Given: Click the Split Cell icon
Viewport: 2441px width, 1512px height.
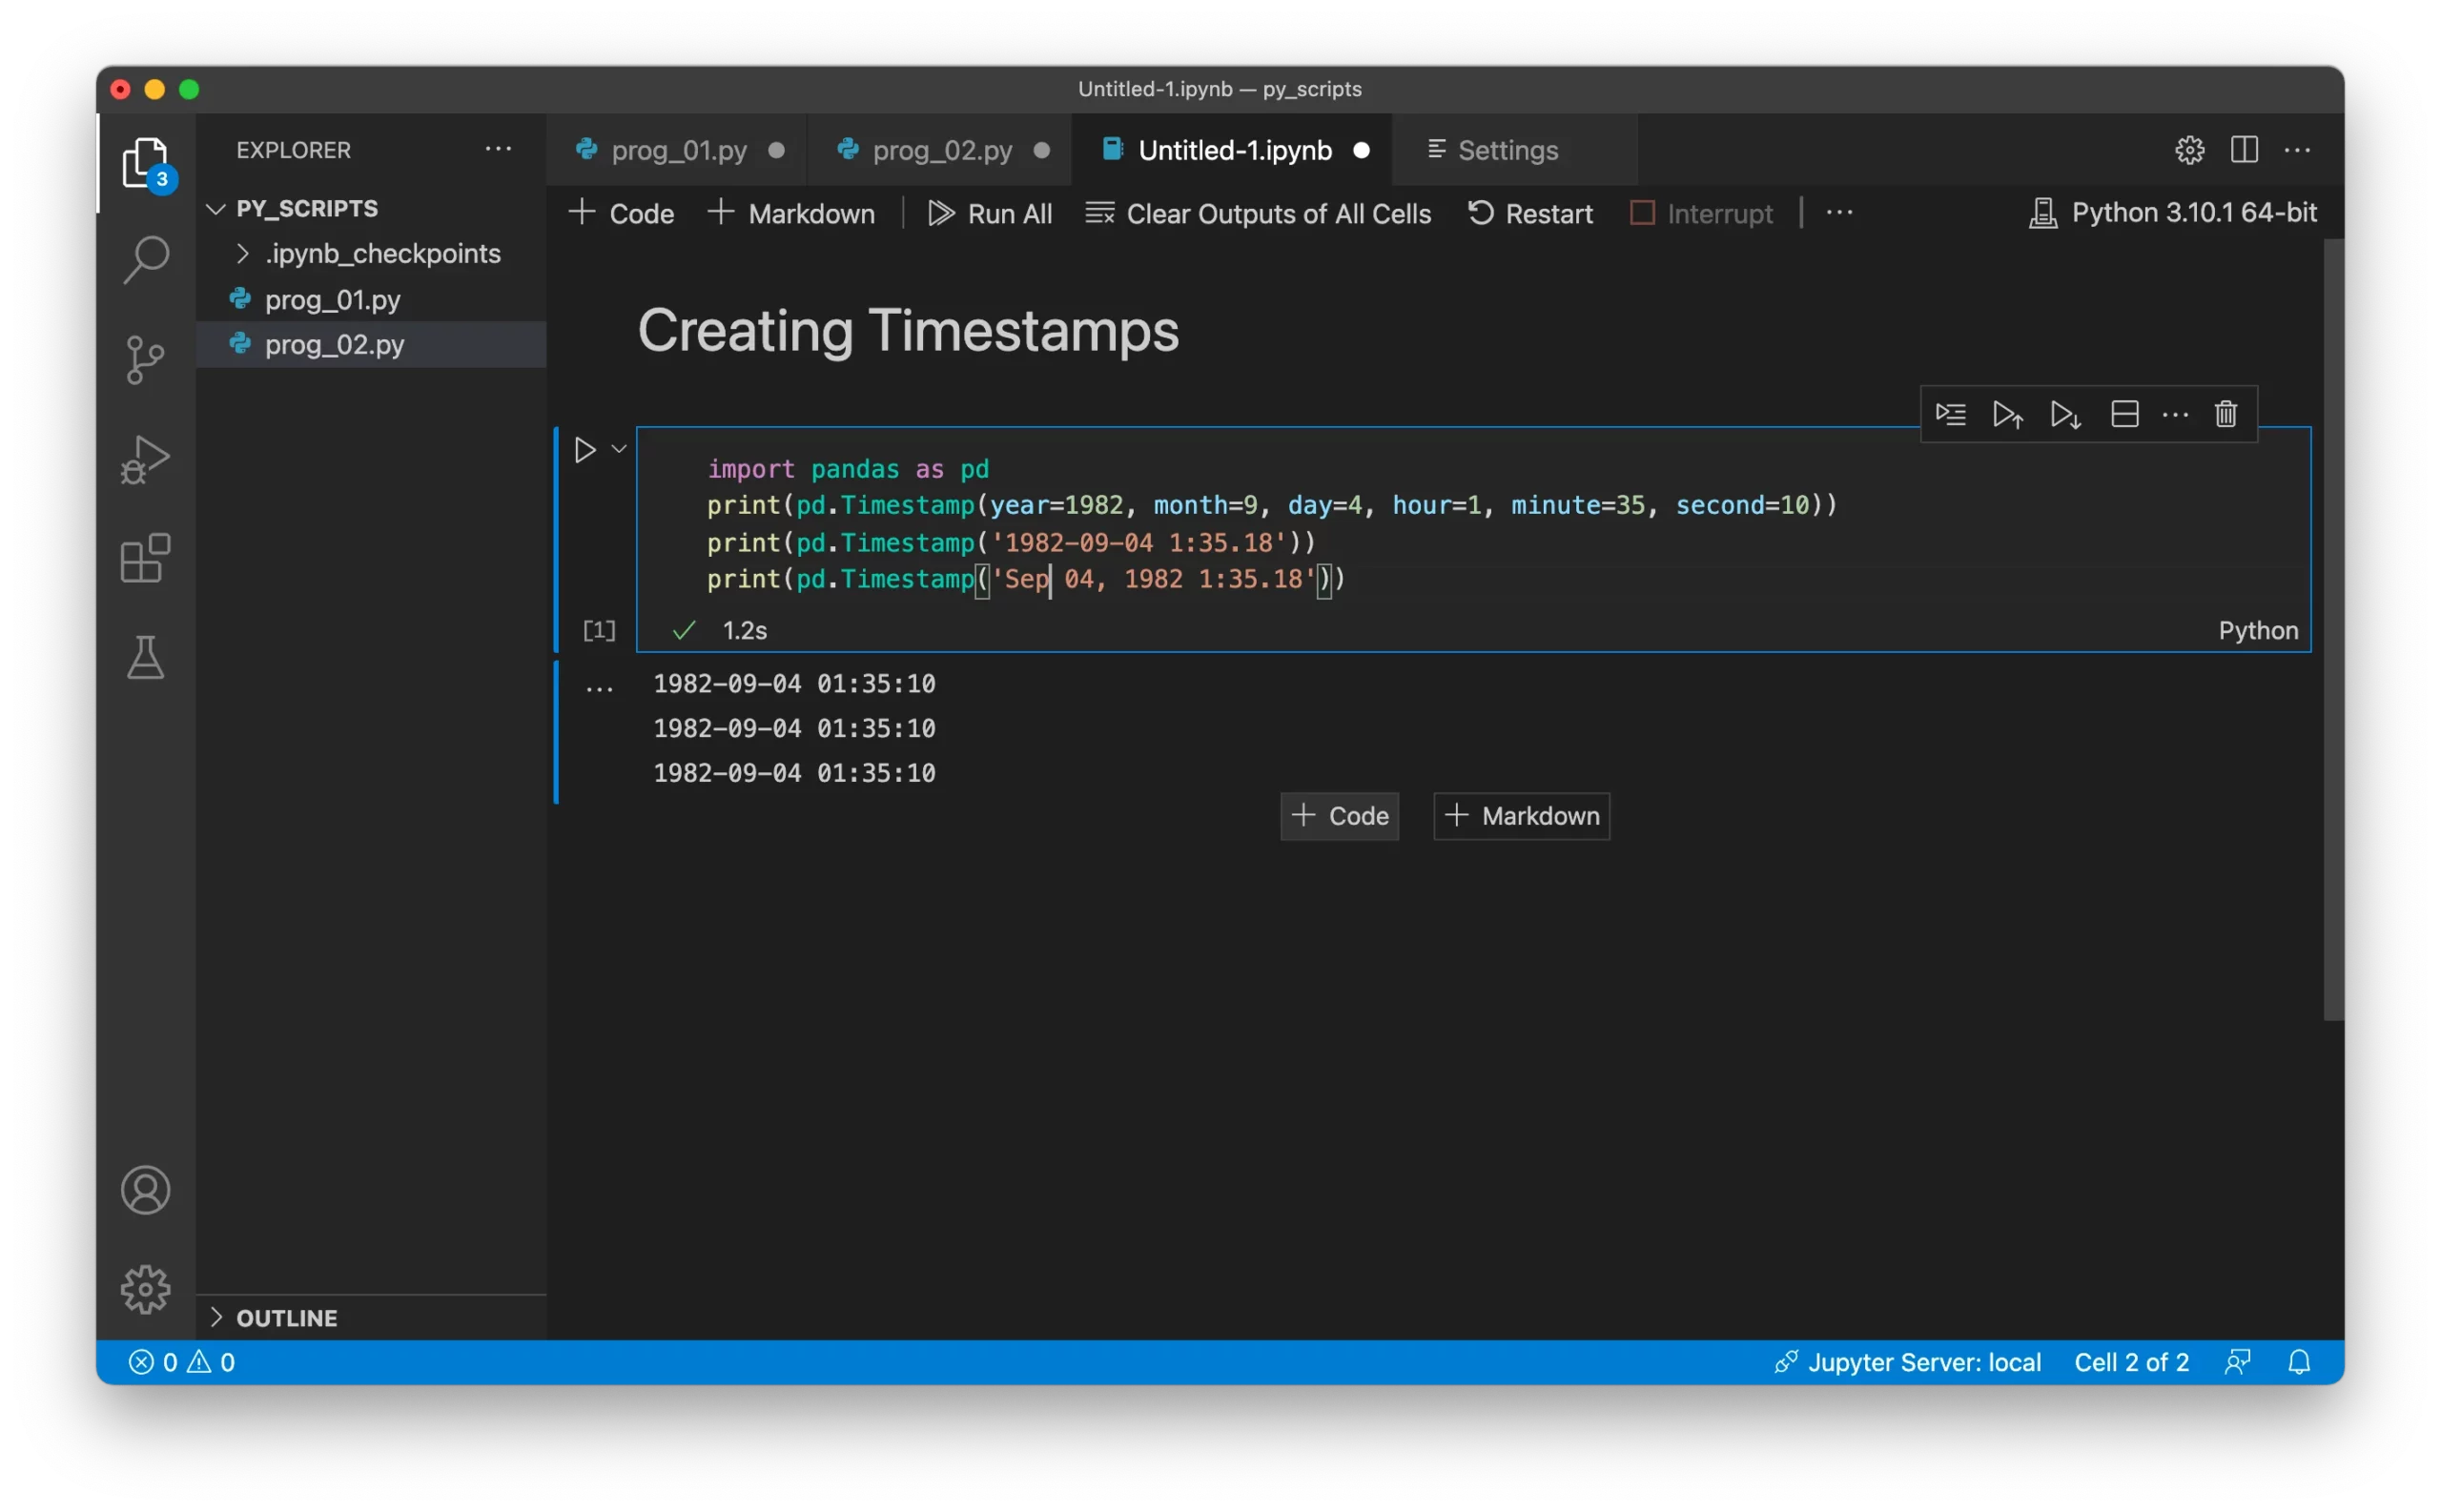Looking at the screenshot, I should [x=2124, y=414].
